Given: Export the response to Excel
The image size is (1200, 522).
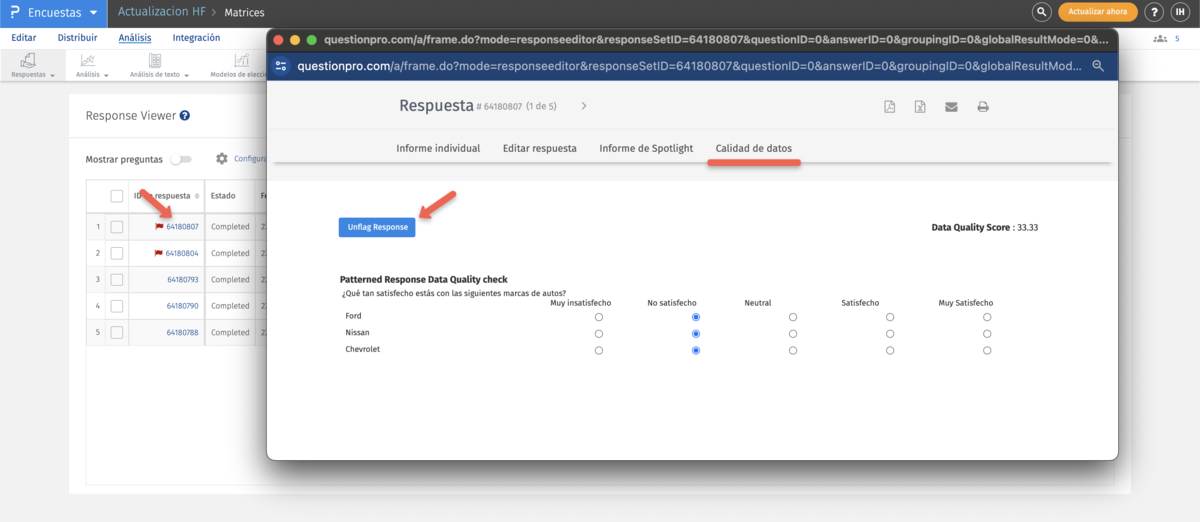Looking at the screenshot, I should point(920,106).
